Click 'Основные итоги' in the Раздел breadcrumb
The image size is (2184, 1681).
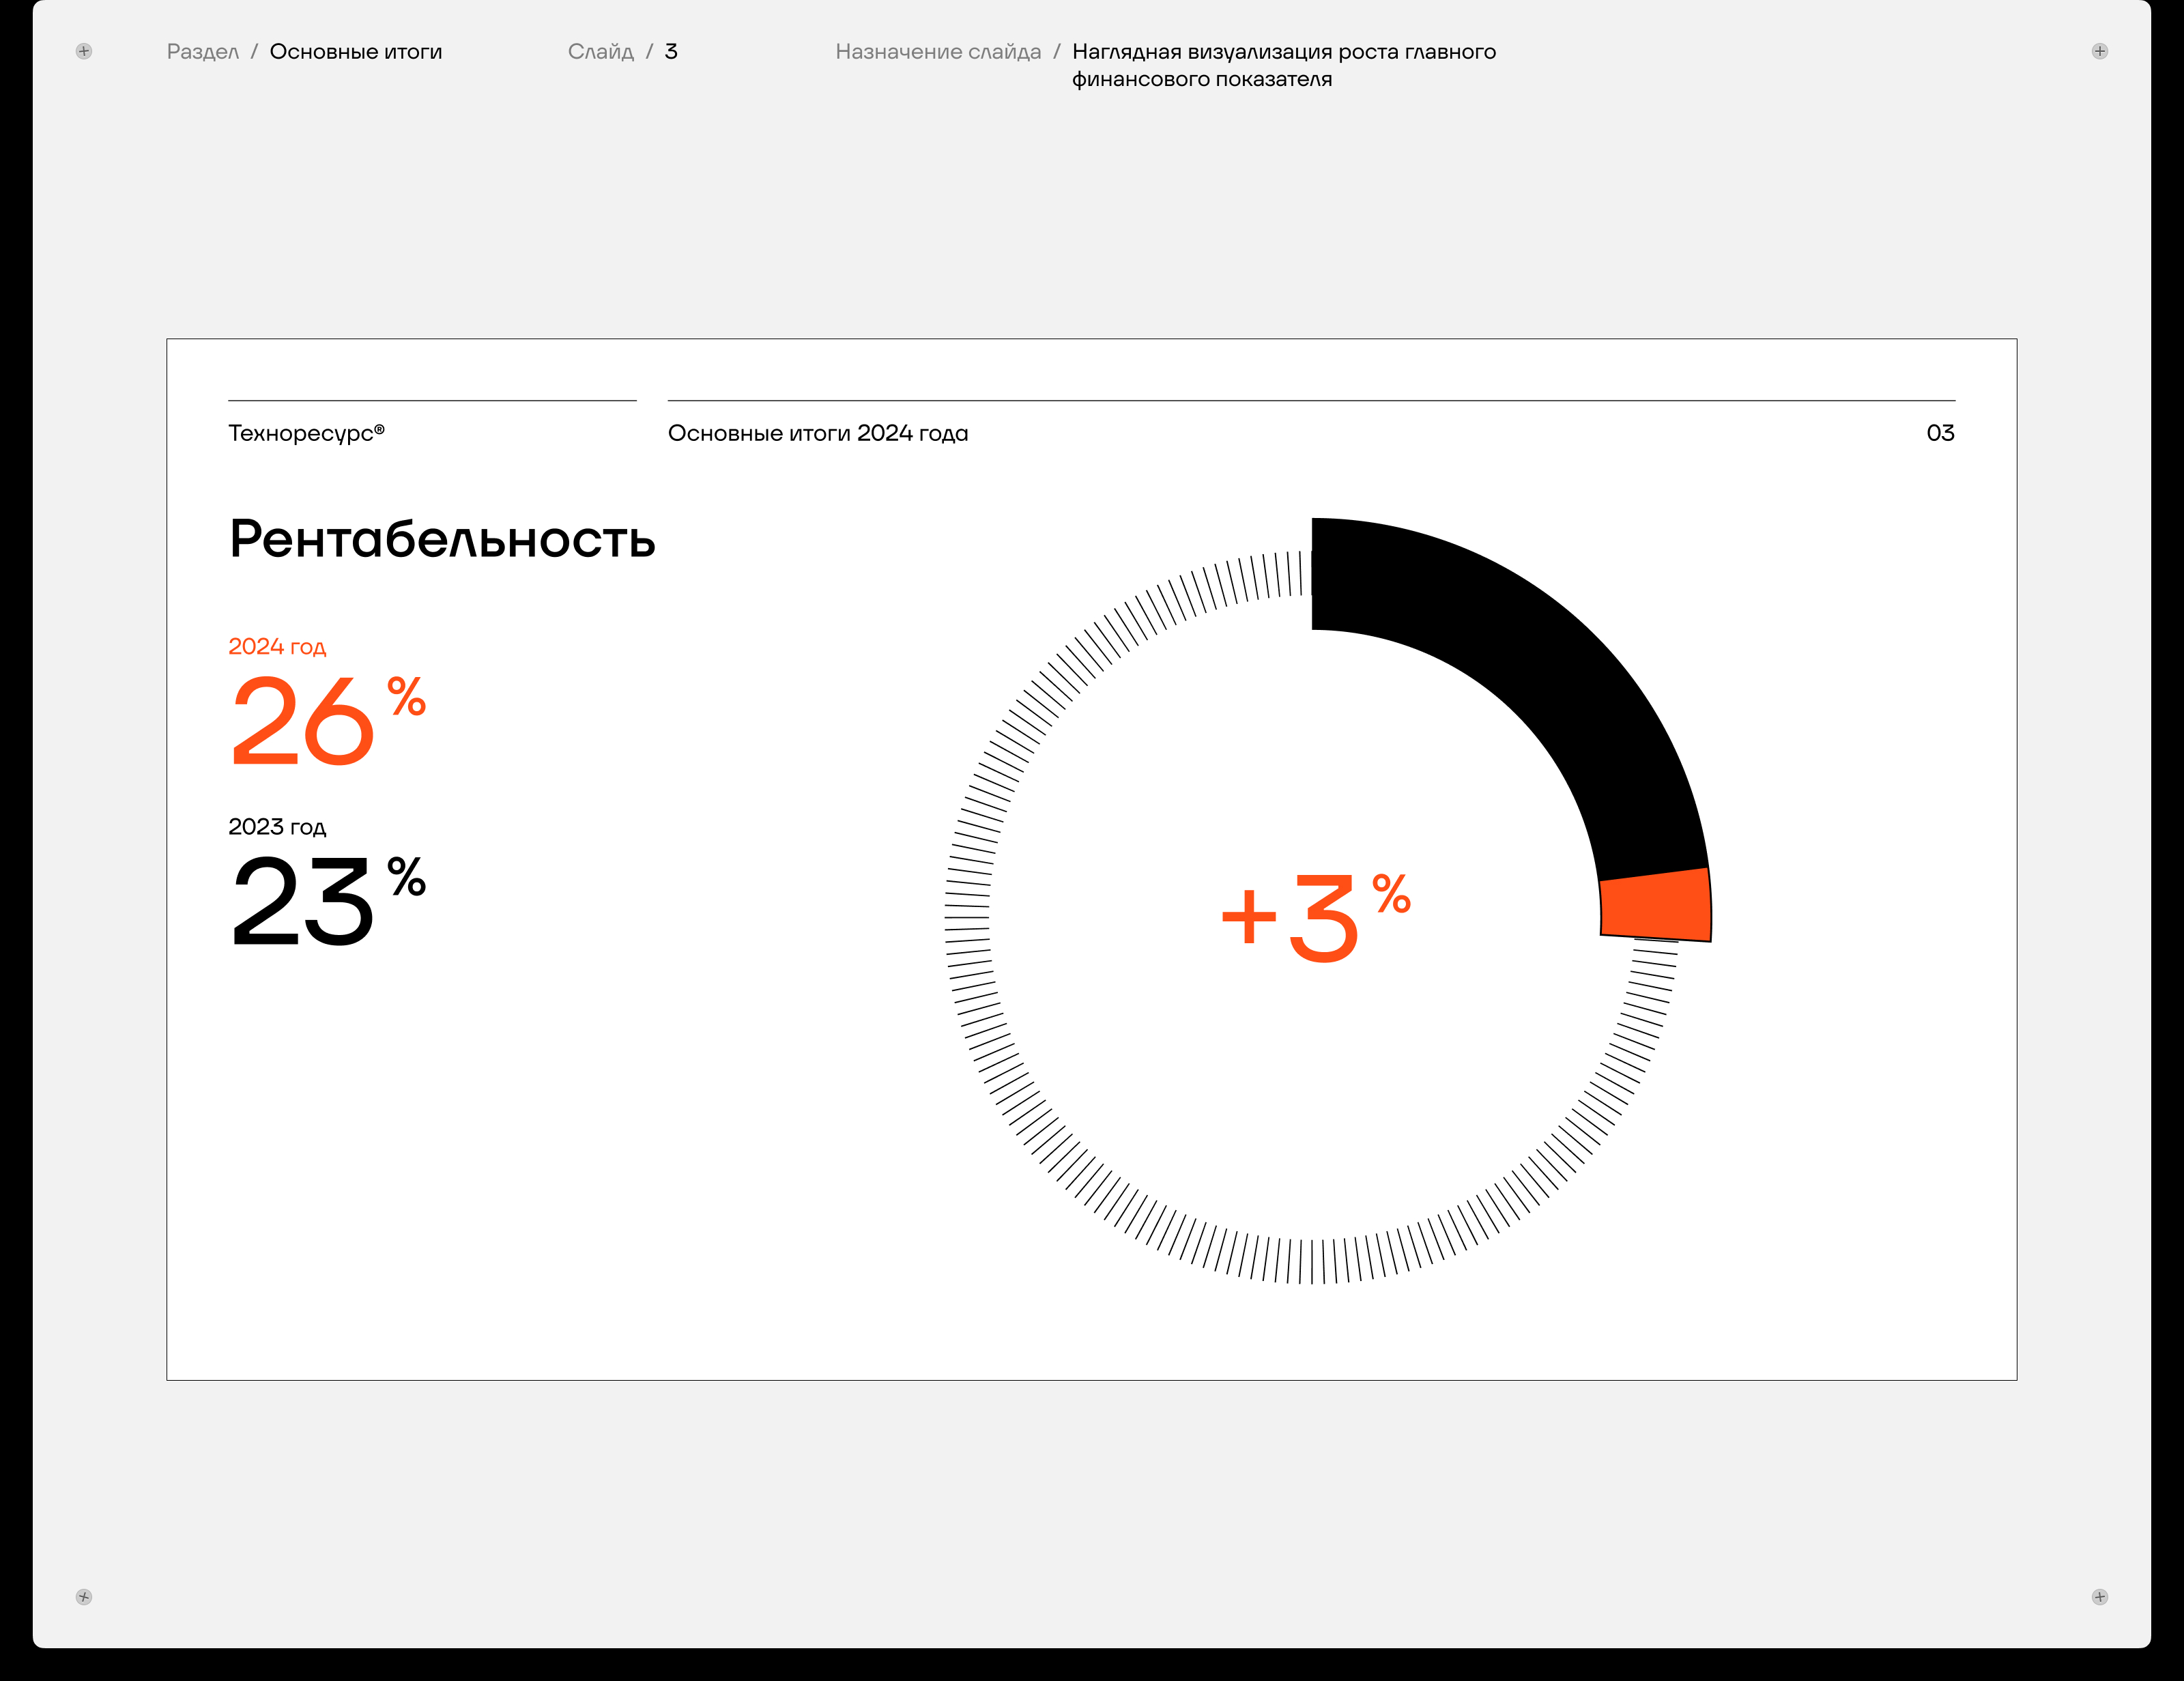click(355, 52)
